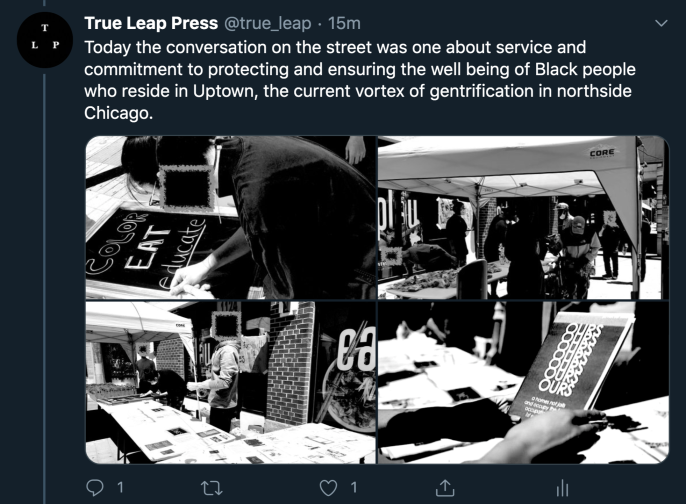
Task: View tweet analytics bar chart icon
Action: pos(562,488)
